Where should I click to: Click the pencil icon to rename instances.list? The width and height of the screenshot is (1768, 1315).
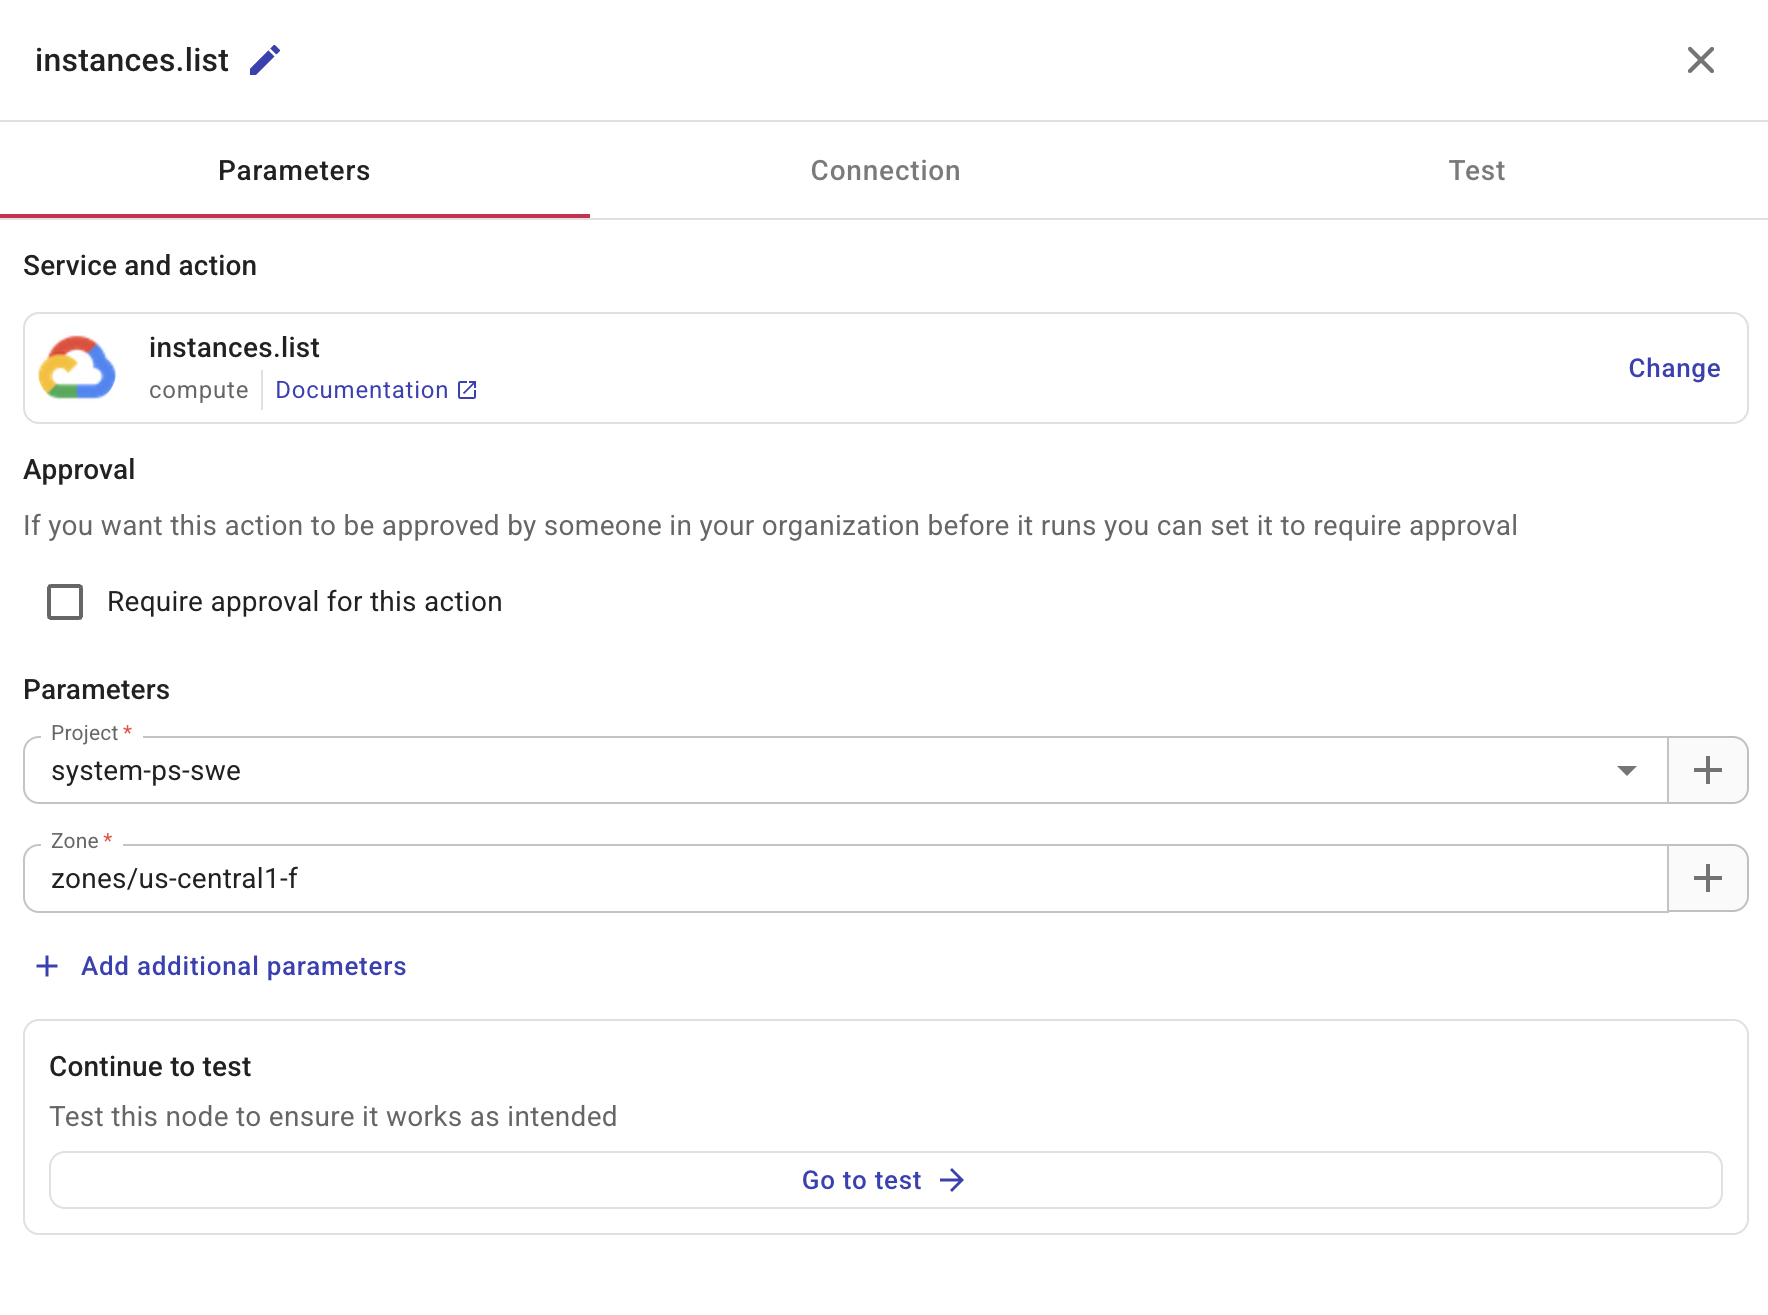coord(264,60)
